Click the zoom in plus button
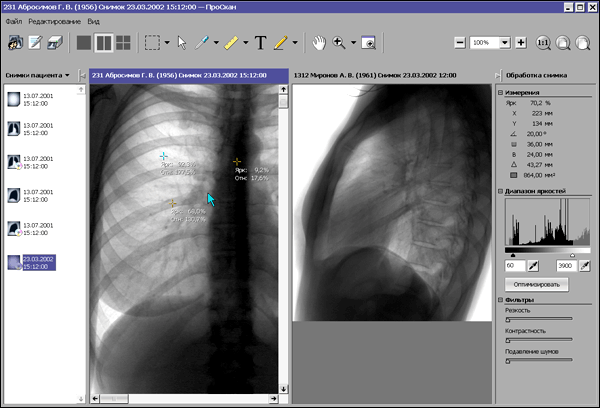 (521, 43)
